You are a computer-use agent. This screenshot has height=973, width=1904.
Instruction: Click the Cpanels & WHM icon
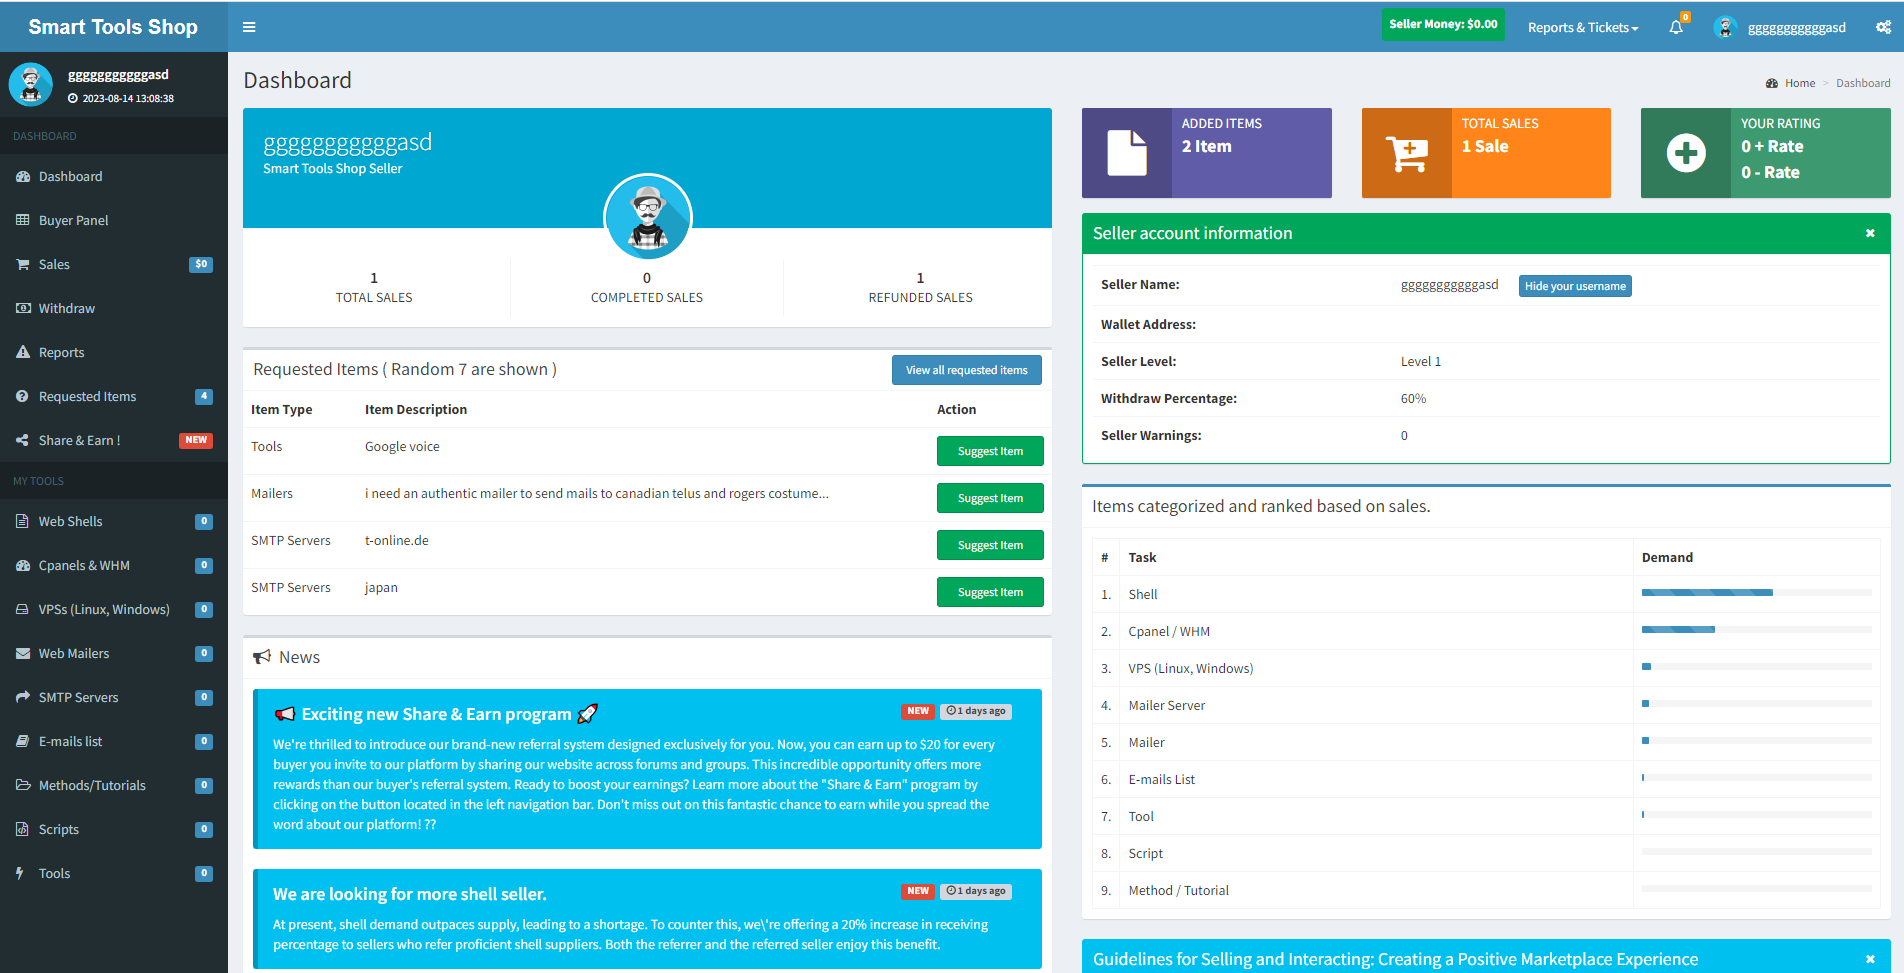(23, 565)
